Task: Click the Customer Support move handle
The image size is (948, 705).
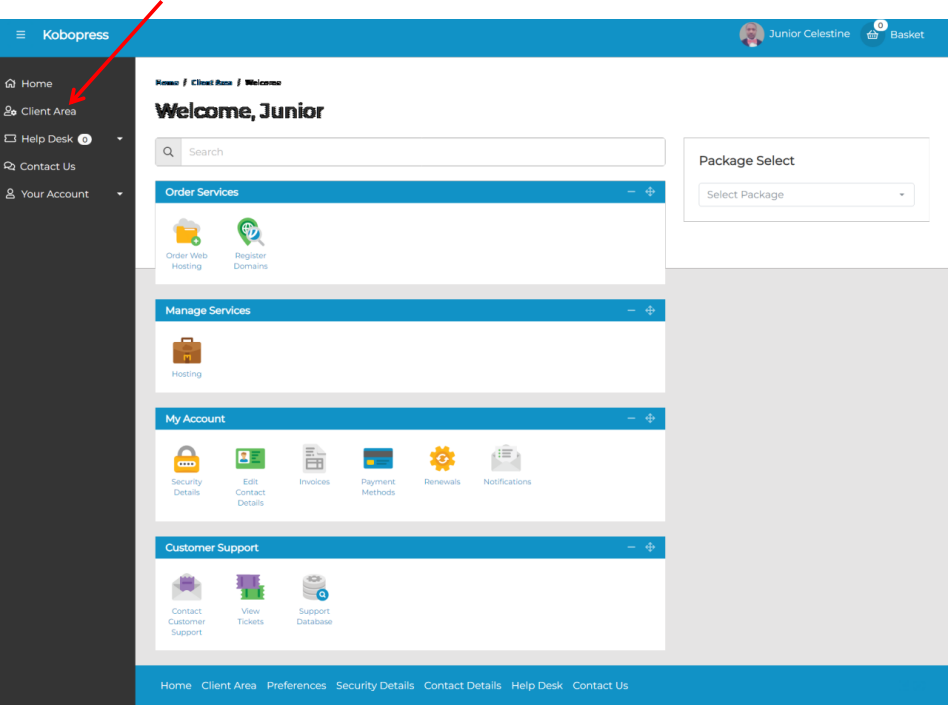Action: pyautogui.click(x=650, y=547)
